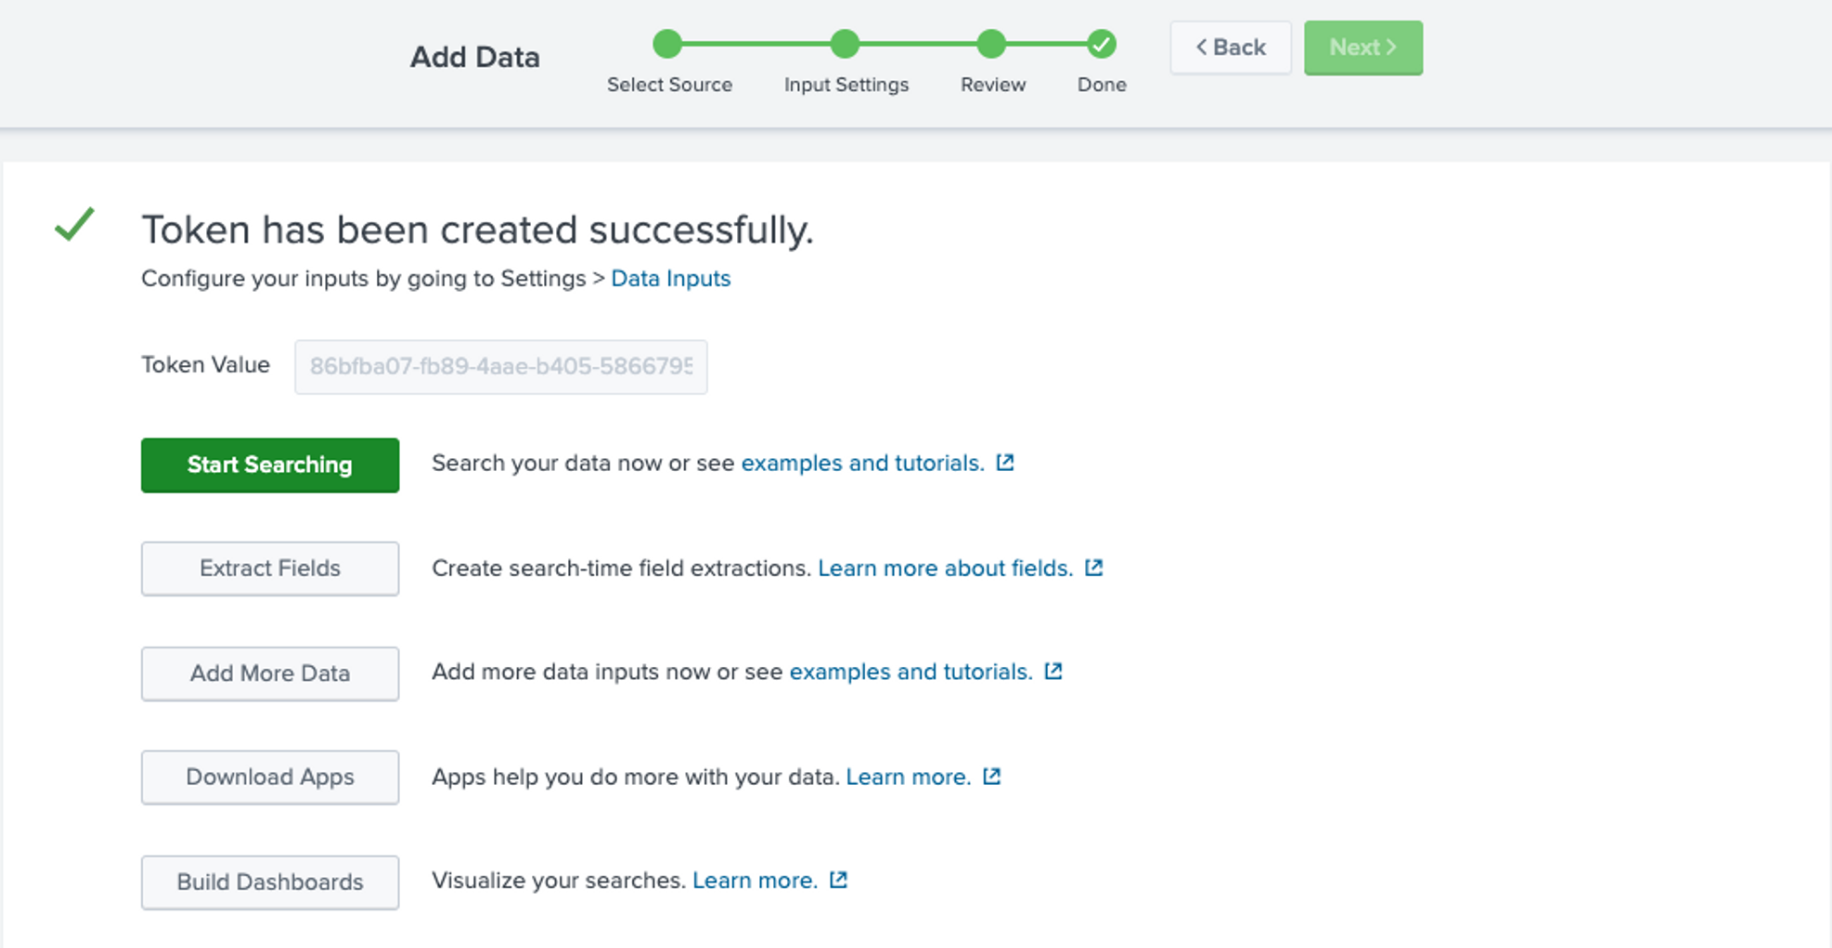Open Build Dashboards
This screenshot has height=948, width=1832.
pyautogui.click(x=270, y=882)
